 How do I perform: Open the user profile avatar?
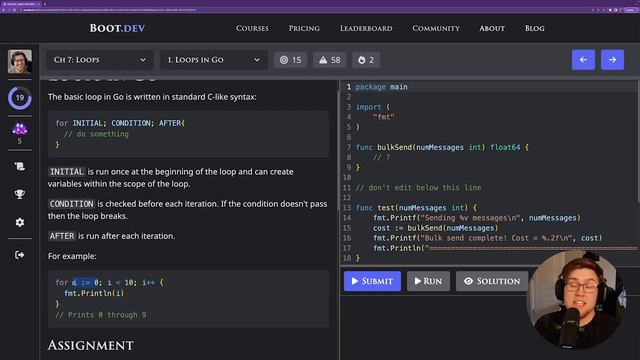tap(20, 62)
